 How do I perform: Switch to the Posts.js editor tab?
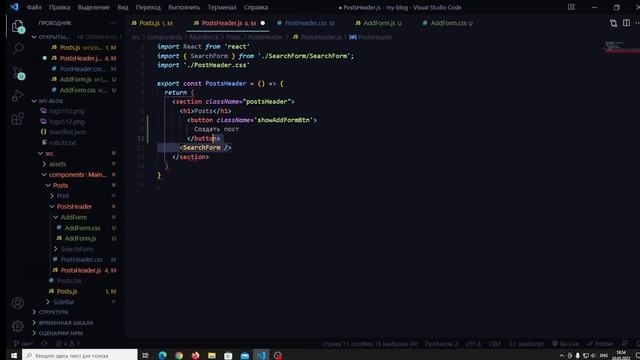(152, 23)
